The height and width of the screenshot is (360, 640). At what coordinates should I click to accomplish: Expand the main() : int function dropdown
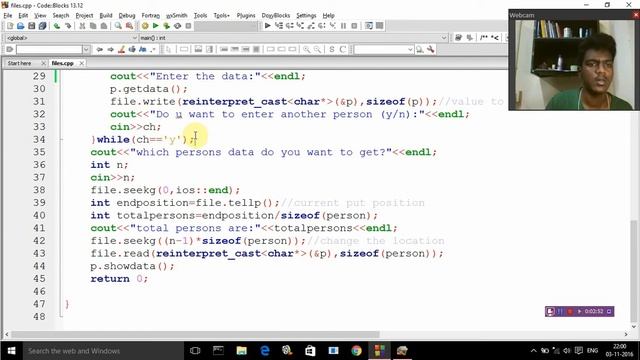[x=444, y=38]
